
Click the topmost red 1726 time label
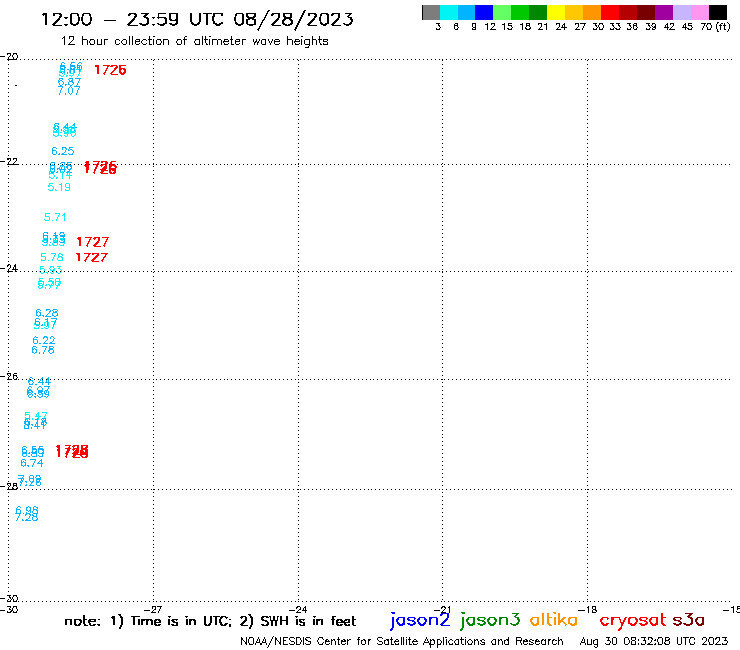pyautogui.click(x=110, y=70)
